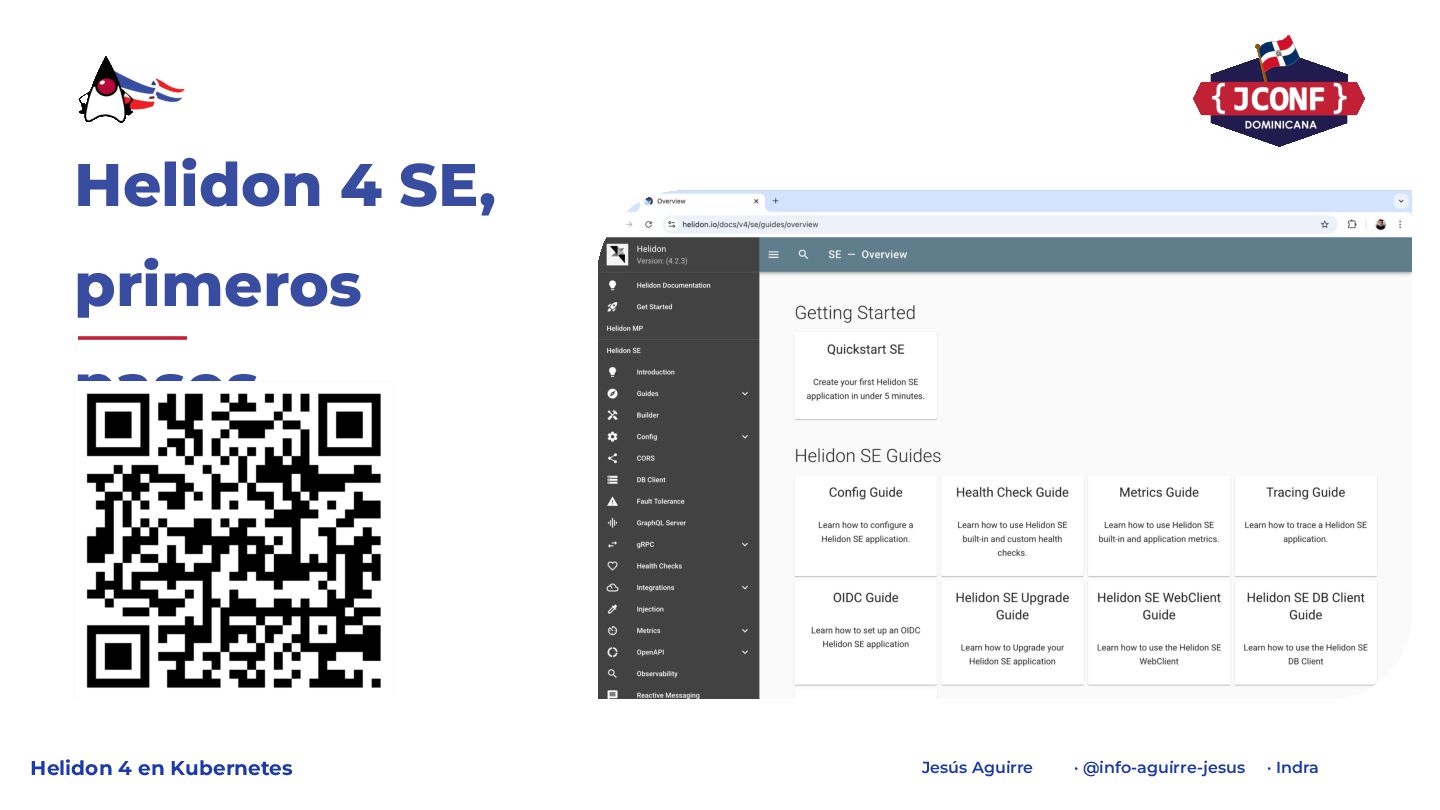Viewport: 1440px width, 810px height.
Task: Close the Overview browser tab
Action: tap(756, 201)
